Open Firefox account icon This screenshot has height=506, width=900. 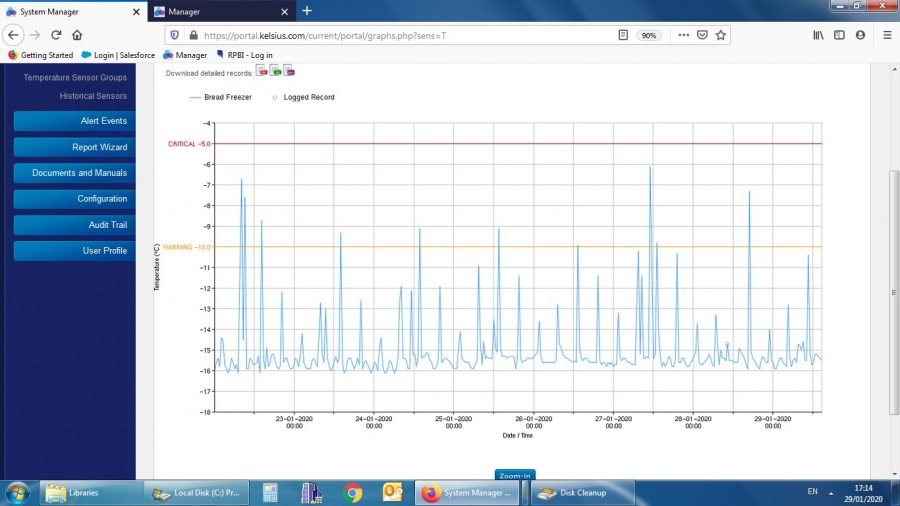pyautogui.click(x=860, y=35)
